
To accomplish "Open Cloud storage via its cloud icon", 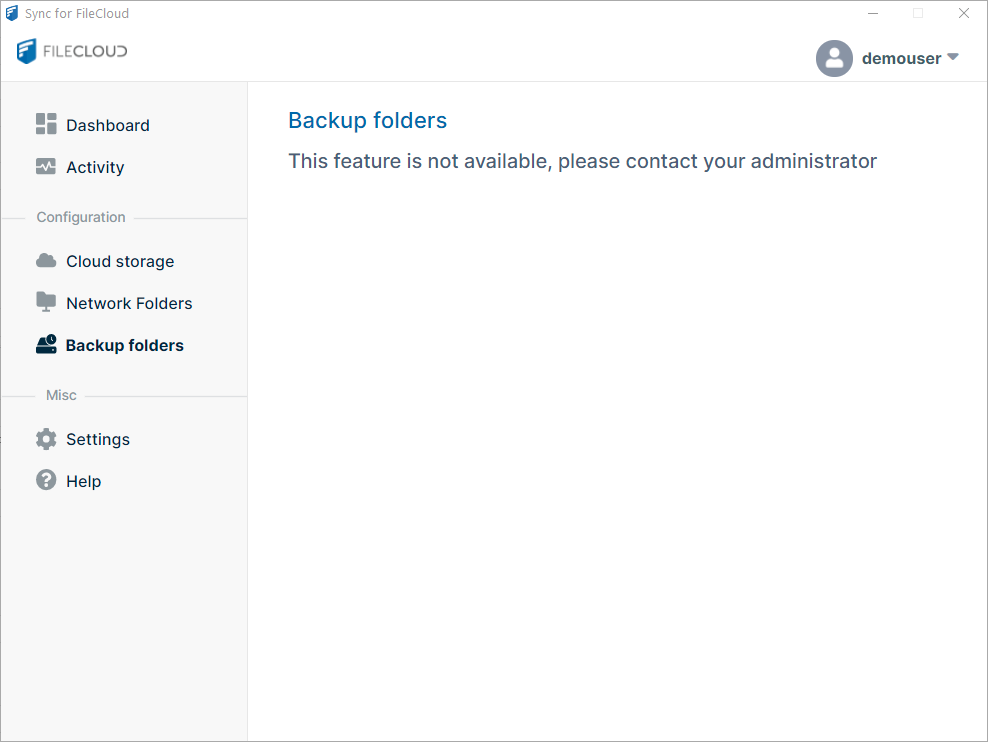I will 46,260.
